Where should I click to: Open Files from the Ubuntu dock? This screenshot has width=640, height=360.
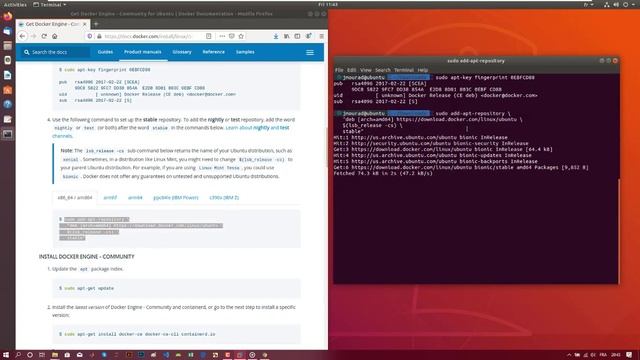pos(8,46)
